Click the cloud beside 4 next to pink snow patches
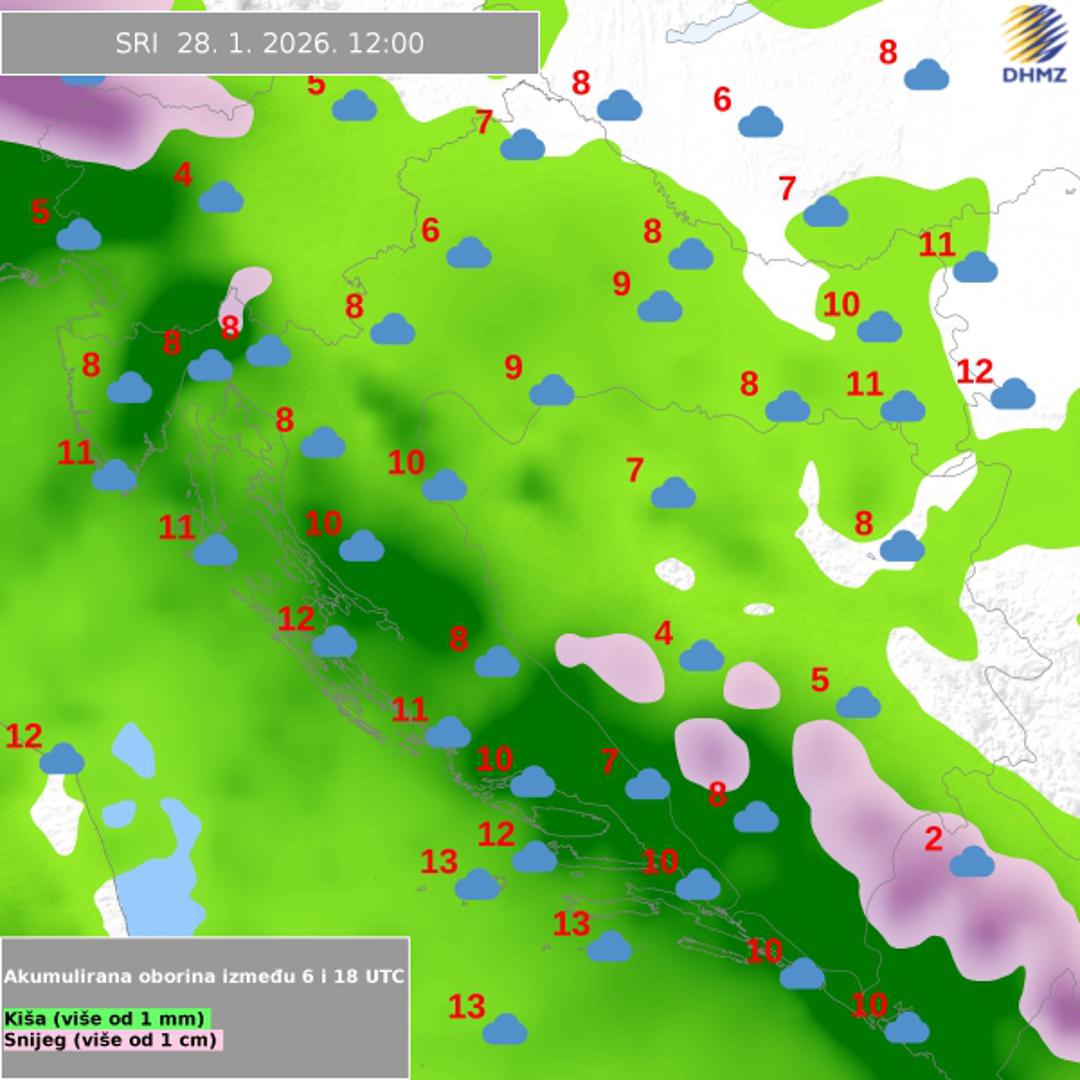This screenshot has width=1080, height=1080. click(x=701, y=656)
